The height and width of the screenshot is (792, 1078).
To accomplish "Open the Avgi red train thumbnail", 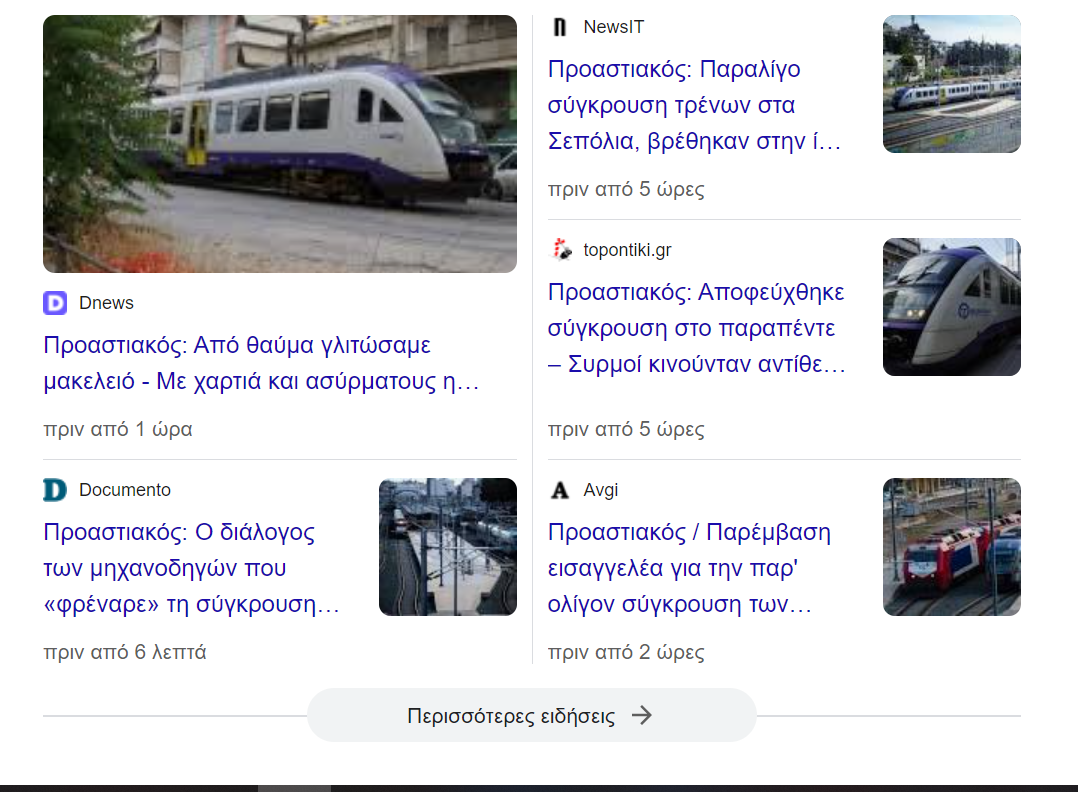I will tap(951, 547).
